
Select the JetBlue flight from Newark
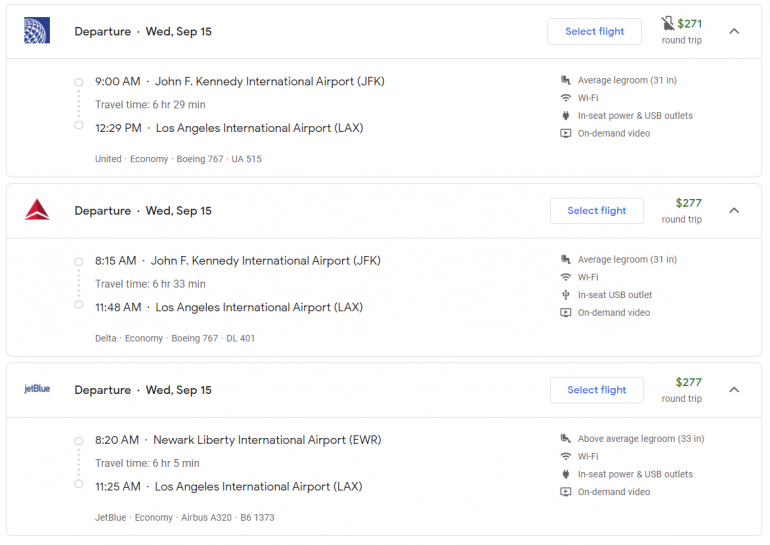click(596, 389)
